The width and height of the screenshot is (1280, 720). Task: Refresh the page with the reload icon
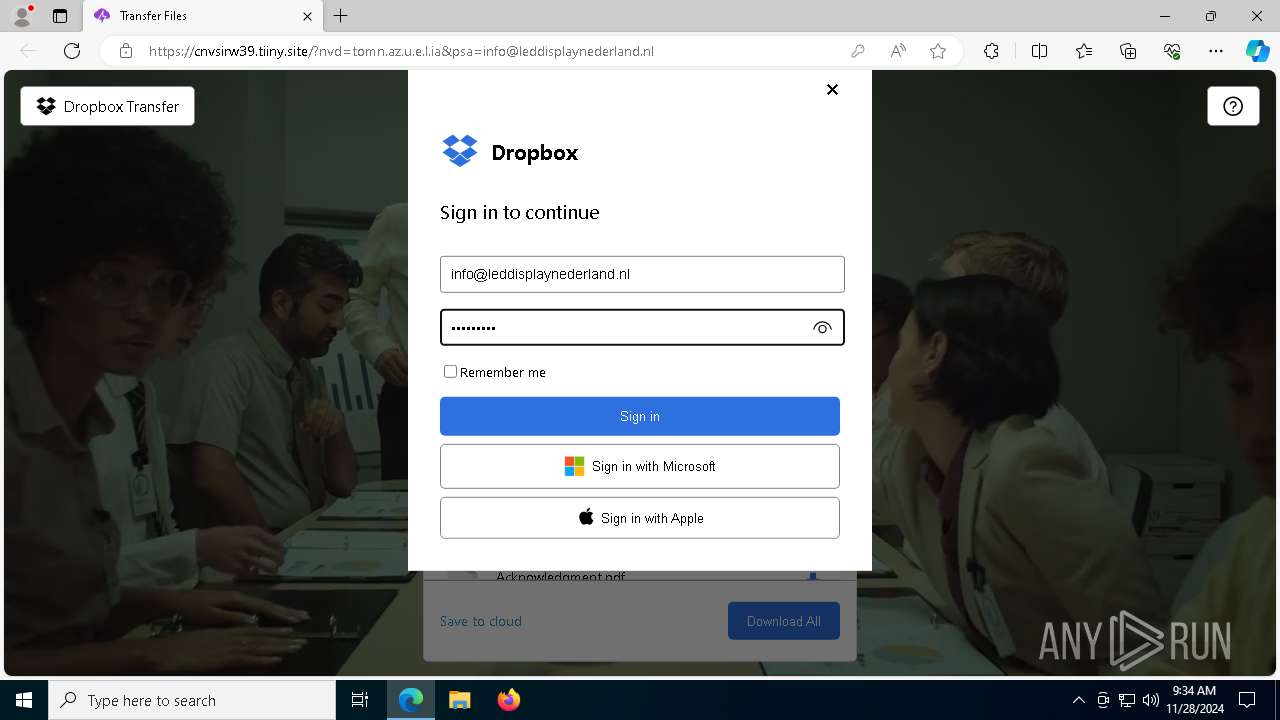pos(72,51)
